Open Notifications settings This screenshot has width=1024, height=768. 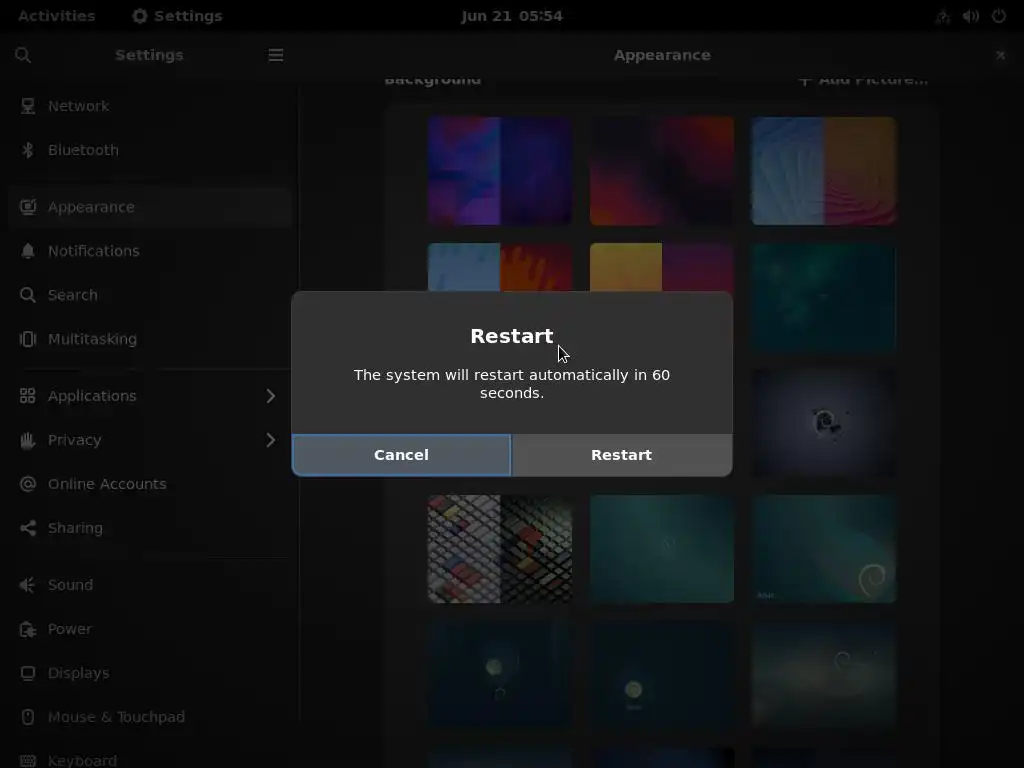coord(150,251)
